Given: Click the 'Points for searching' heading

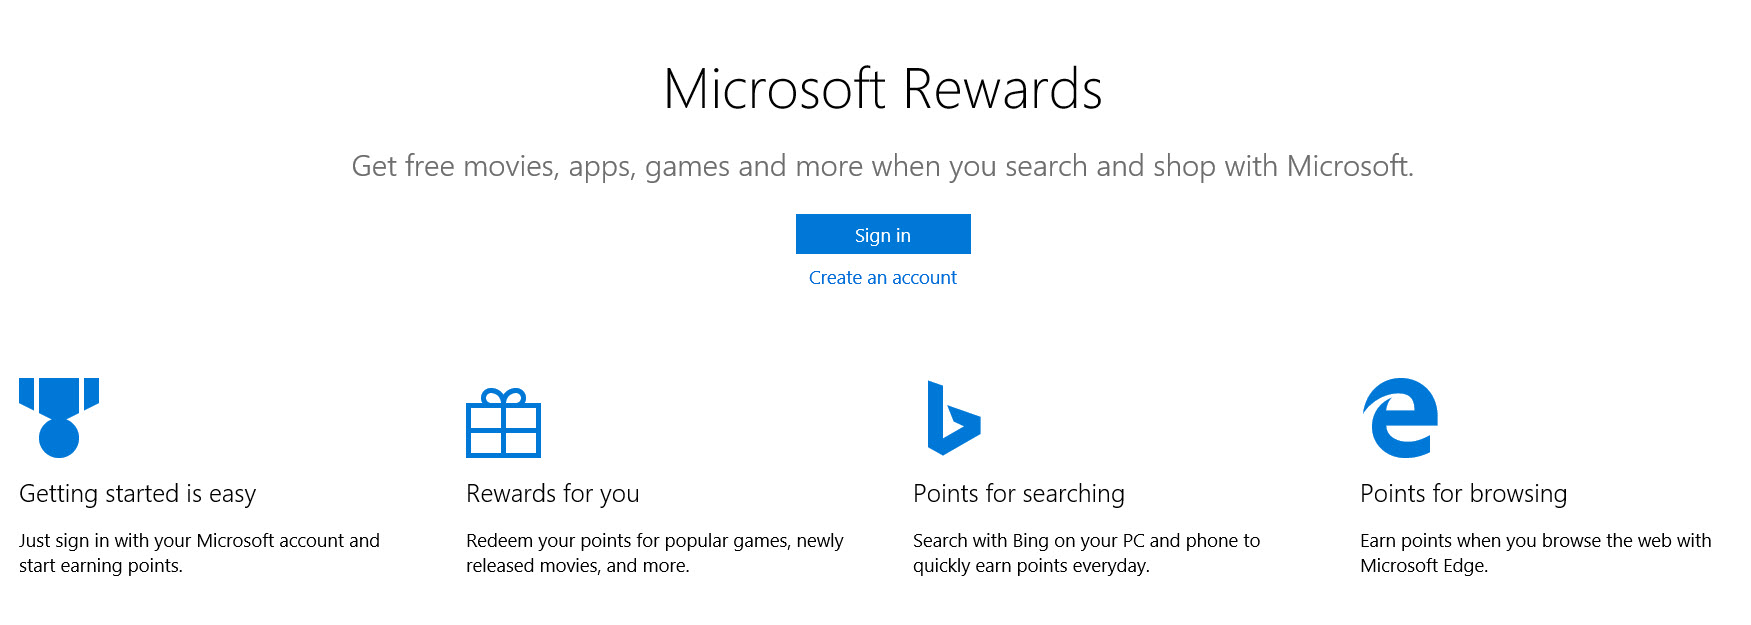Looking at the screenshot, I should pos(1019,494).
